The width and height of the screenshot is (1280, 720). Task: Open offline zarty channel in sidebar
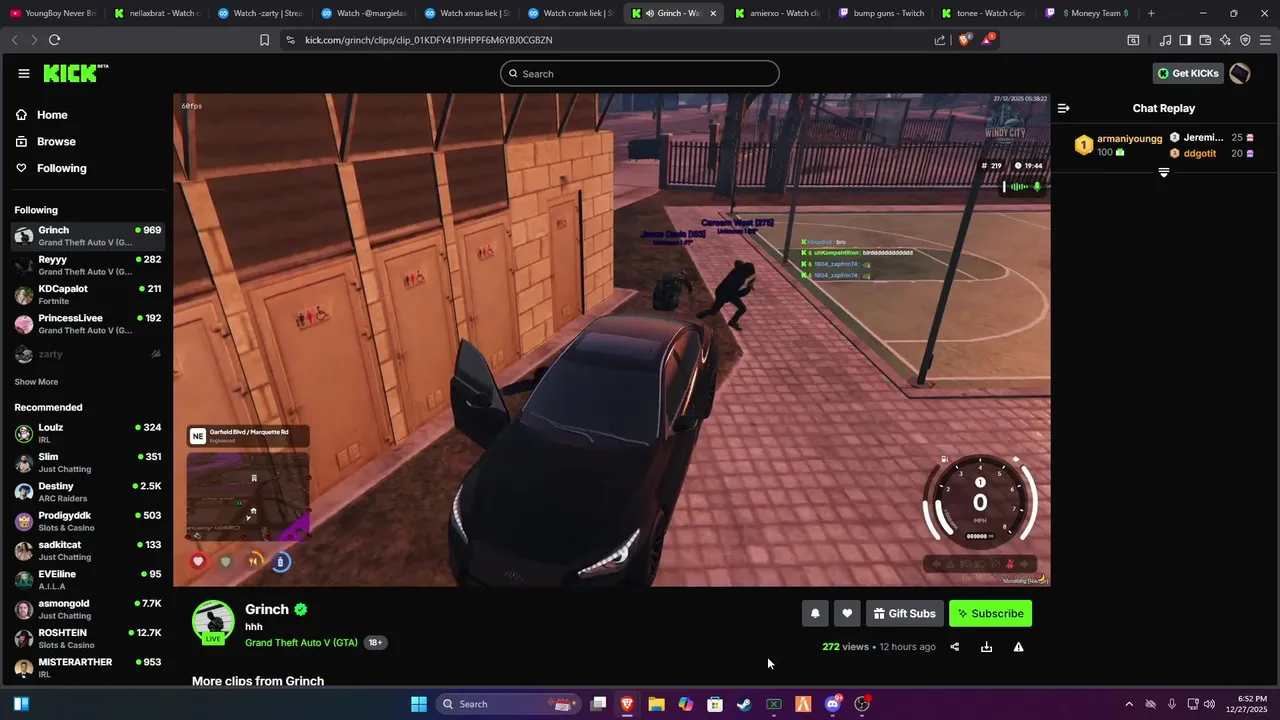click(88, 354)
